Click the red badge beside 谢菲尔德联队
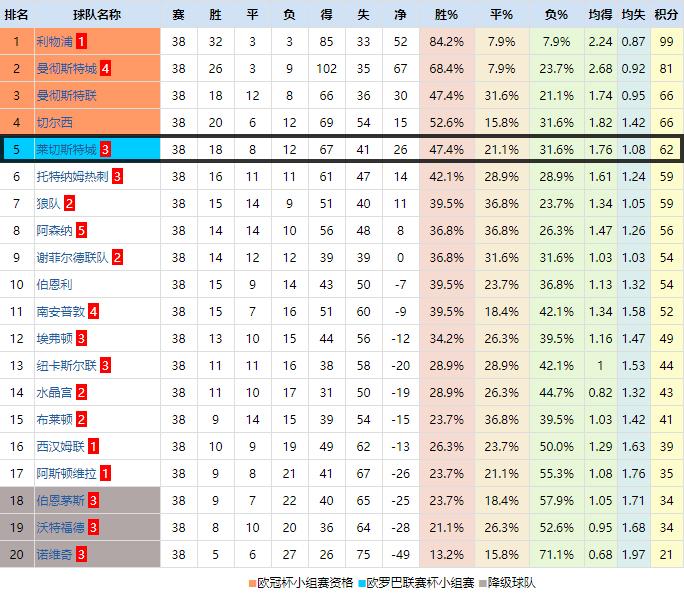Viewport: 684px width, 593px height. tap(117, 257)
